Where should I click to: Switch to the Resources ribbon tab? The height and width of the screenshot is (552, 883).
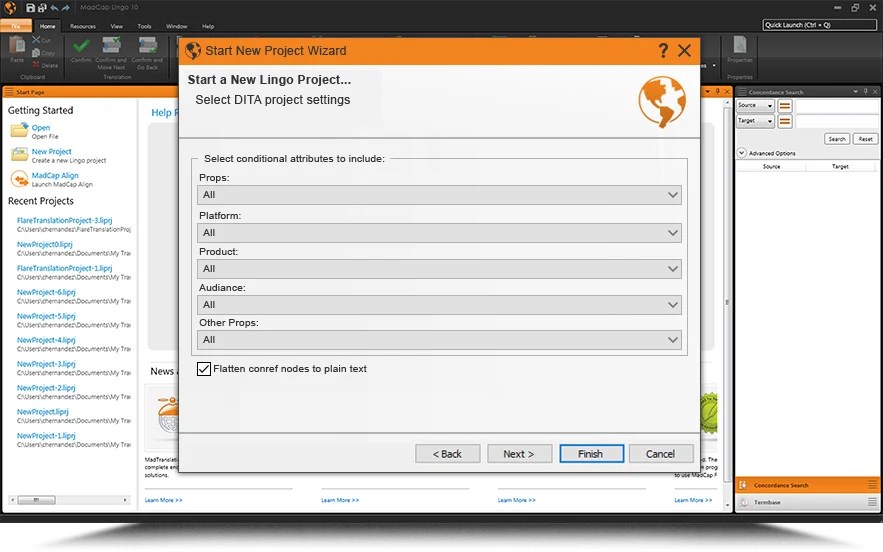pos(83,26)
